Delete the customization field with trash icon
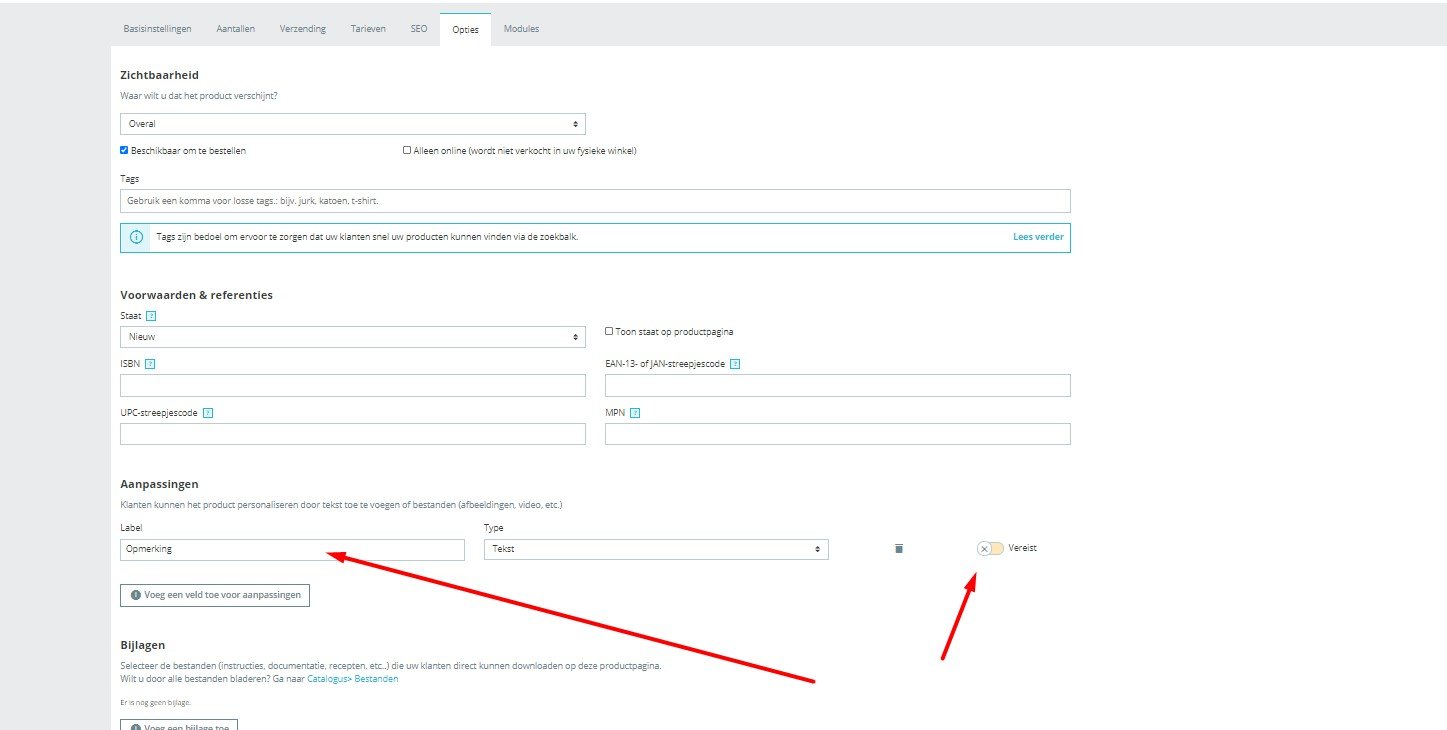Viewport: 1447px width, 730px height. 898,548
